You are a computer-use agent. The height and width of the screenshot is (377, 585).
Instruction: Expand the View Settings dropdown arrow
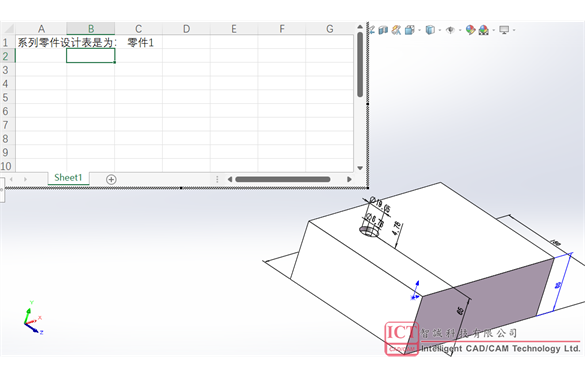(x=514, y=30)
